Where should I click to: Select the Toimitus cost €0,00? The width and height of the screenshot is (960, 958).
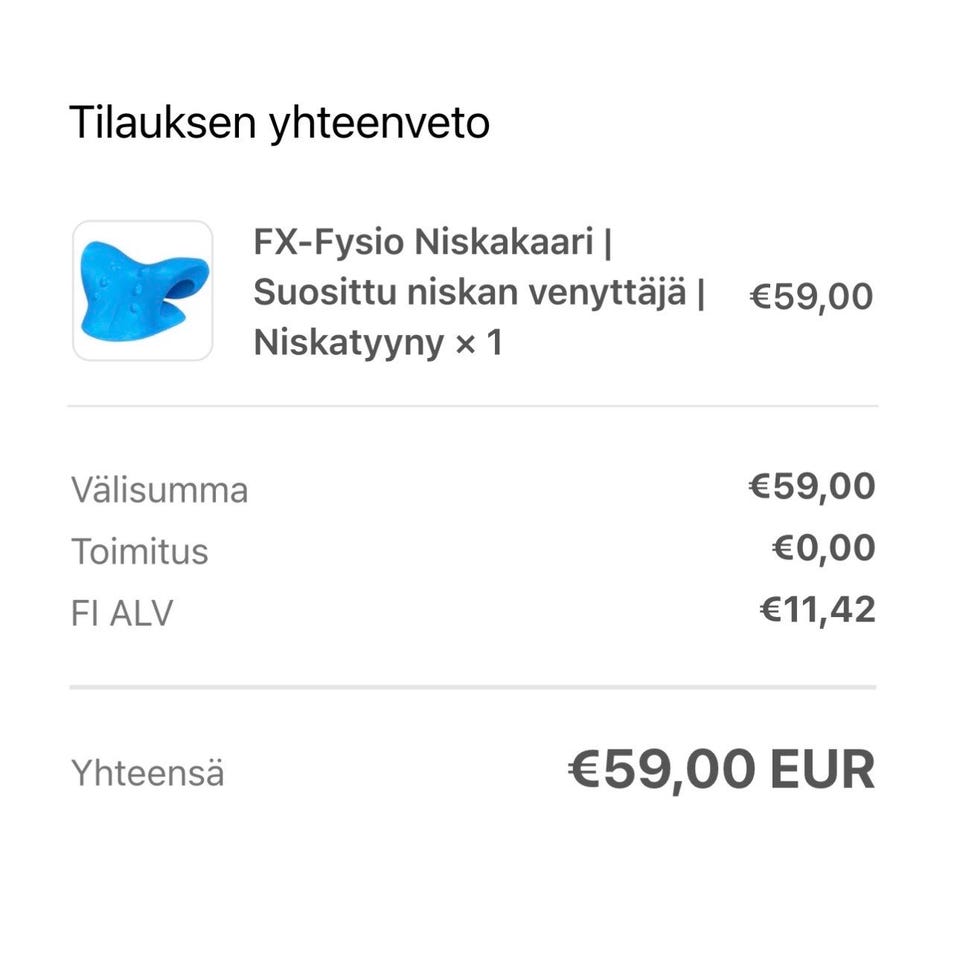(x=823, y=548)
